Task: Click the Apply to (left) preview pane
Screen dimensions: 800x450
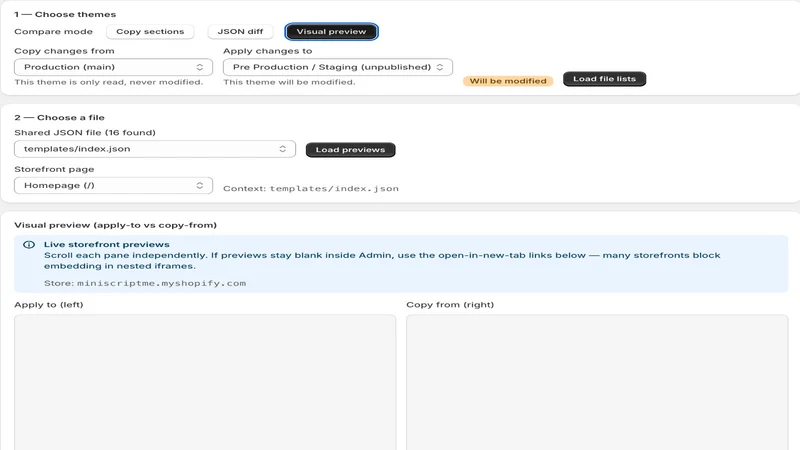Action: pyautogui.click(x=205, y=382)
